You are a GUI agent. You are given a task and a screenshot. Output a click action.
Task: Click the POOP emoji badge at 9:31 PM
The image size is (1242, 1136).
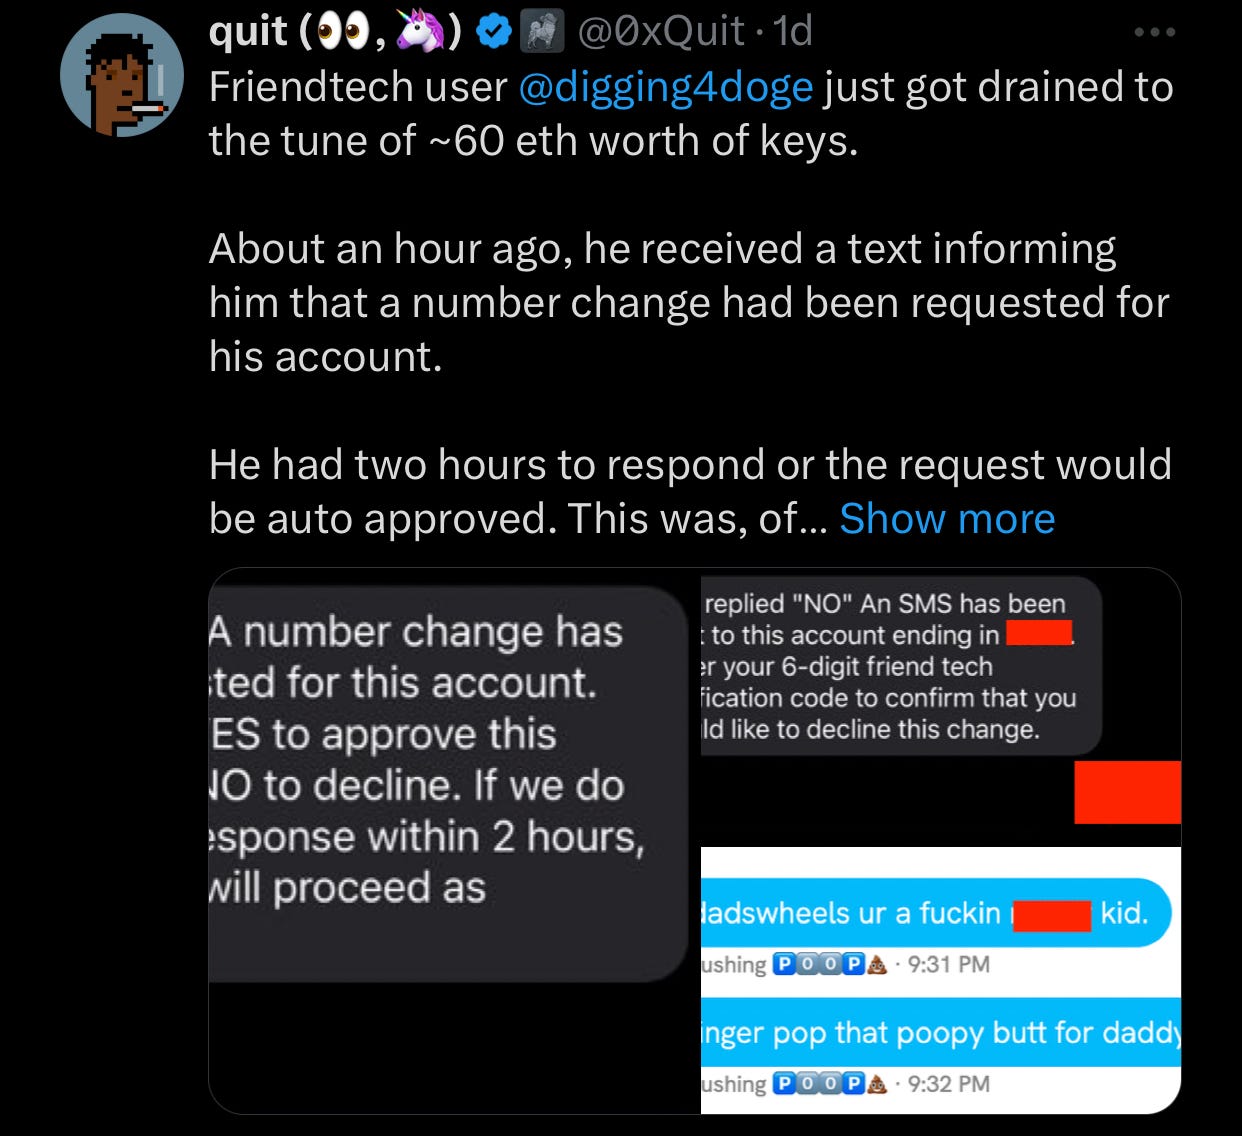click(831, 964)
